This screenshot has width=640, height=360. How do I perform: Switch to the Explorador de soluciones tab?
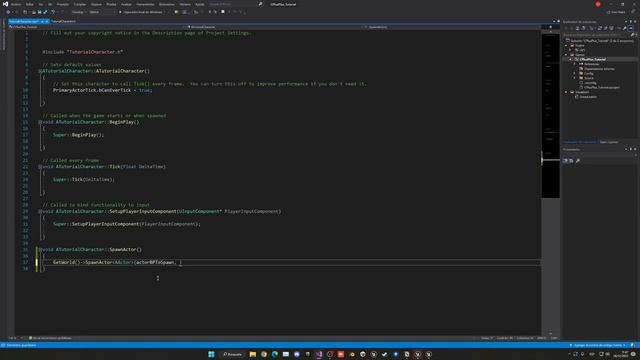[x=580, y=142]
